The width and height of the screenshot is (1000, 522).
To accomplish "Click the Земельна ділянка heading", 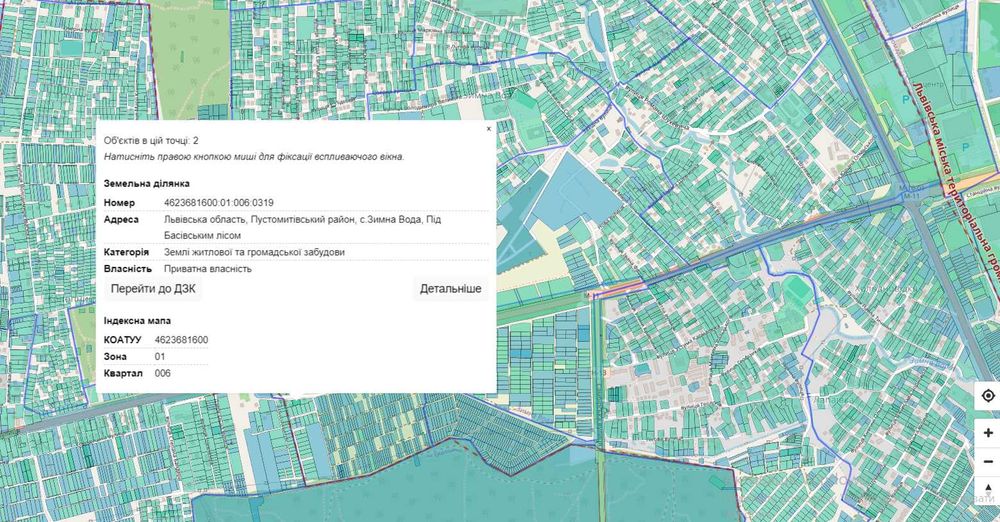I will pos(147,184).
